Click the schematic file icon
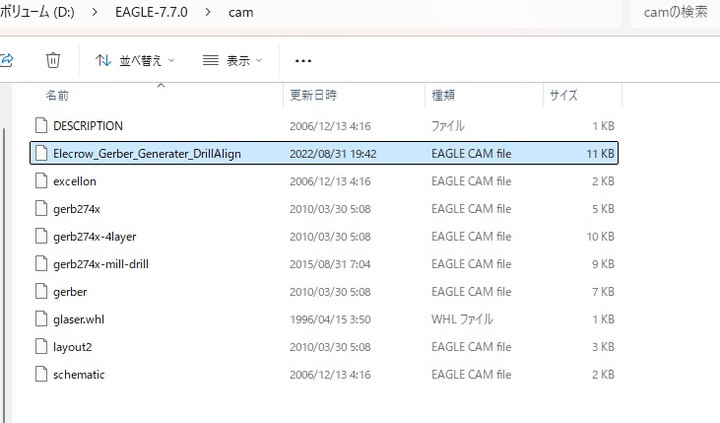 click(41, 374)
